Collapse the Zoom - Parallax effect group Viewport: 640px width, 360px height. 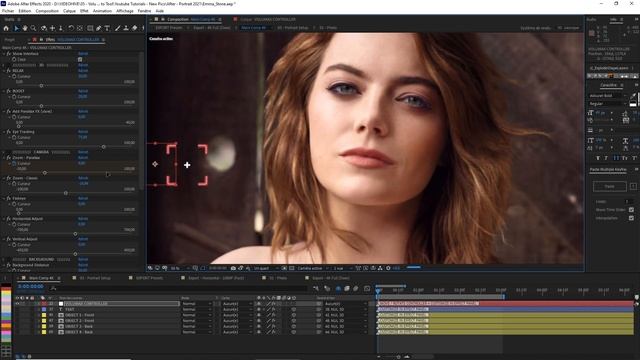[x=4, y=158]
